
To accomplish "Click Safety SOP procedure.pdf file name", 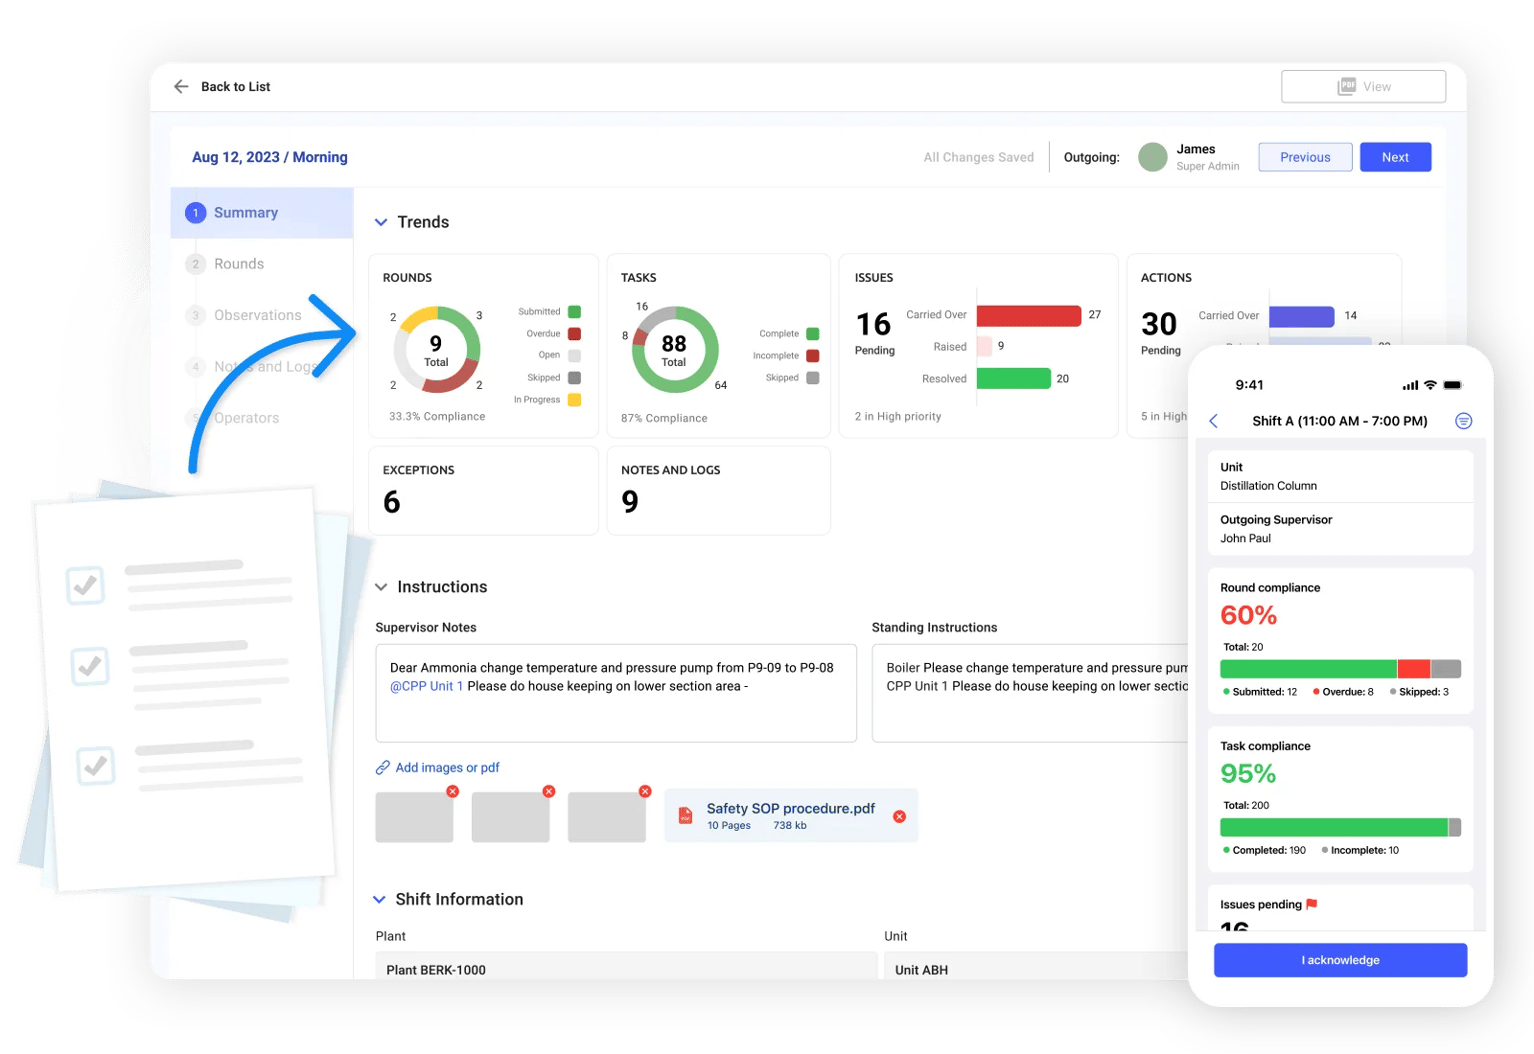I will tap(790, 809).
